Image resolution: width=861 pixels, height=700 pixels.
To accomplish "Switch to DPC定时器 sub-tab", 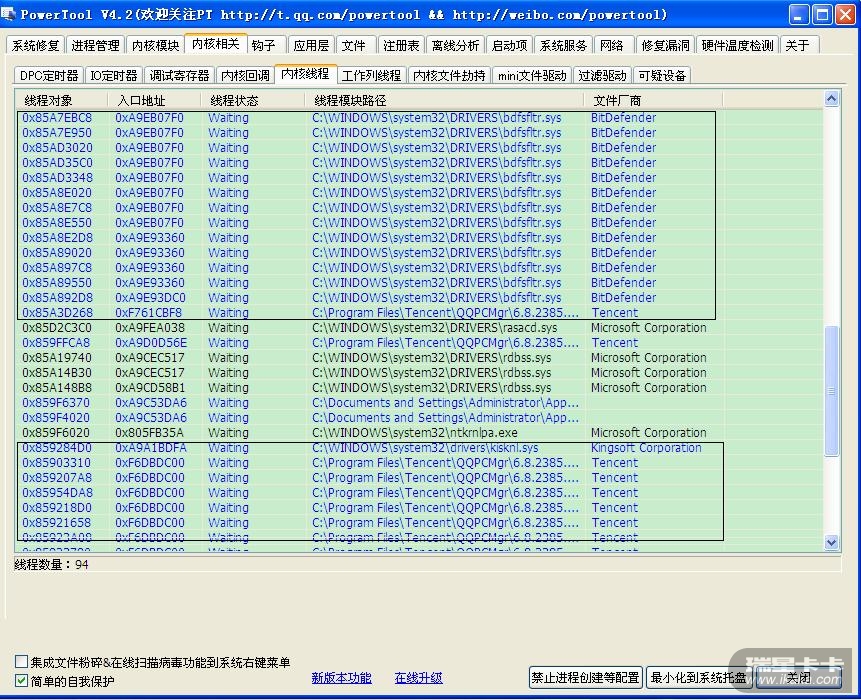I will [49, 76].
